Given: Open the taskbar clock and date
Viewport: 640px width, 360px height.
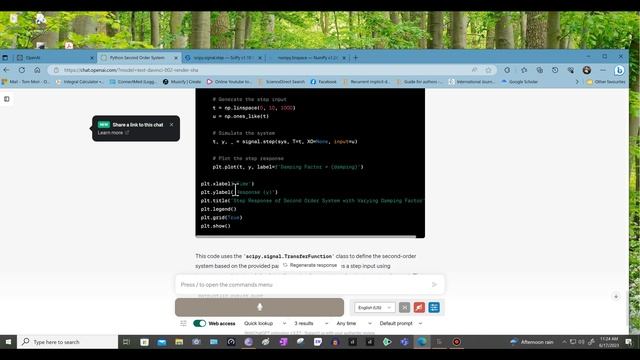Looking at the screenshot, I should tap(609, 342).
